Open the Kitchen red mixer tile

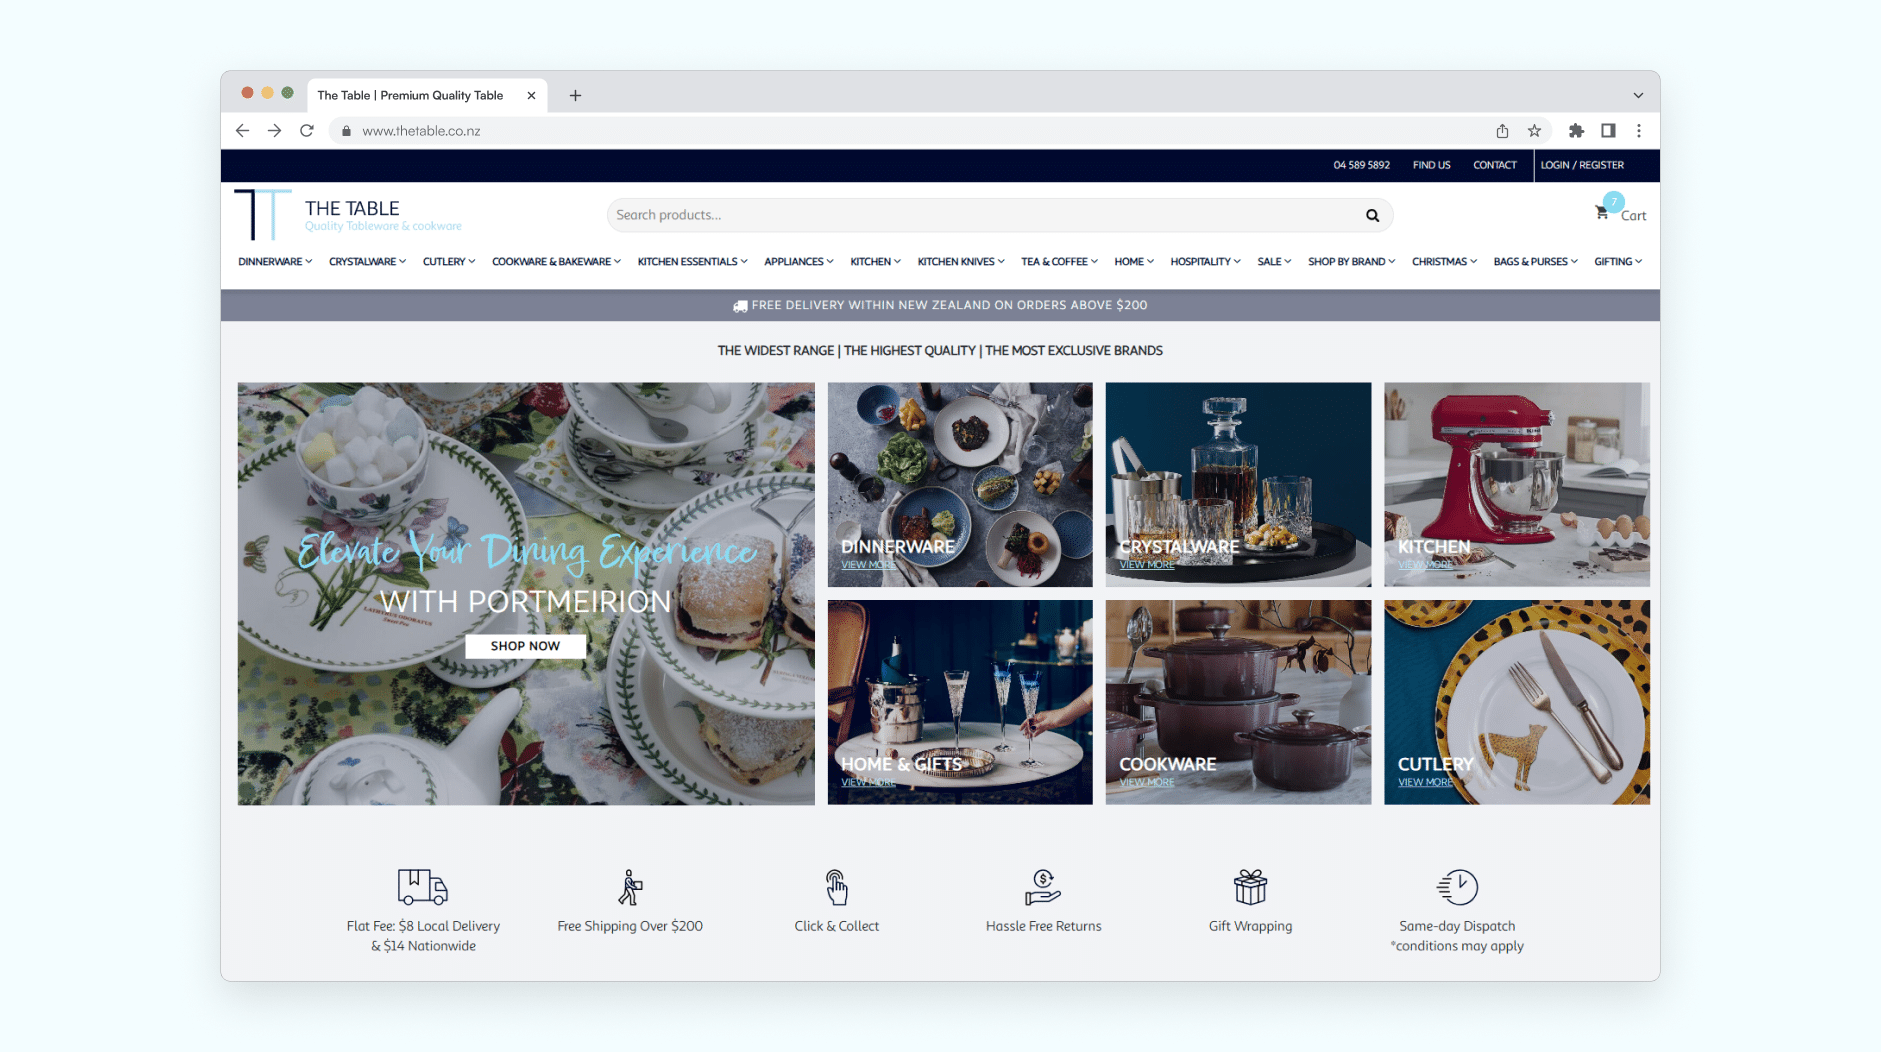click(1517, 484)
